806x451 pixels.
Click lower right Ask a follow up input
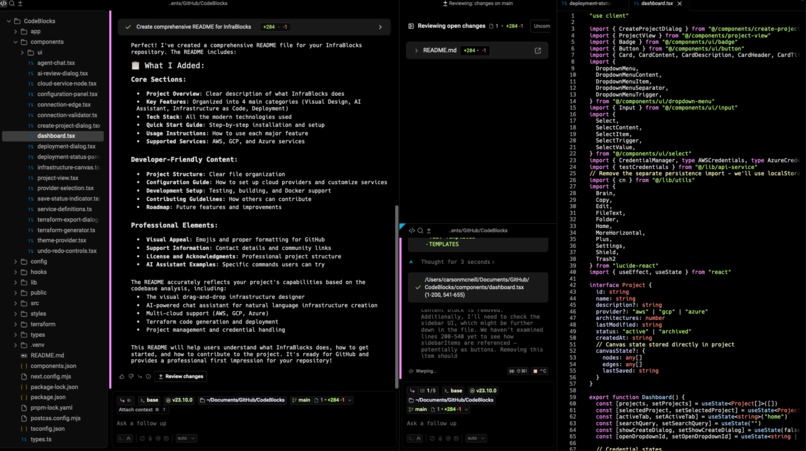pos(478,423)
